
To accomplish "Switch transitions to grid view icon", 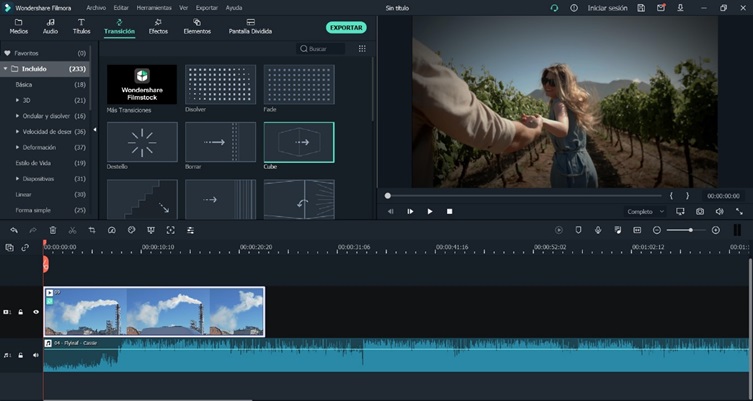I will pyautogui.click(x=362, y=48).
